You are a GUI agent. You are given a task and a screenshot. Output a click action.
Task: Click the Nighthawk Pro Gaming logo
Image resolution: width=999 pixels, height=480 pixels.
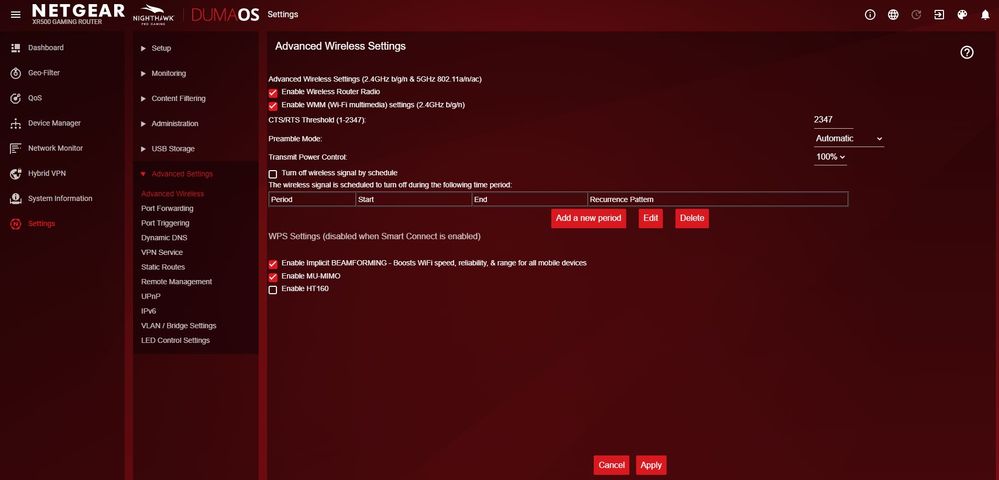pos(154,15)
